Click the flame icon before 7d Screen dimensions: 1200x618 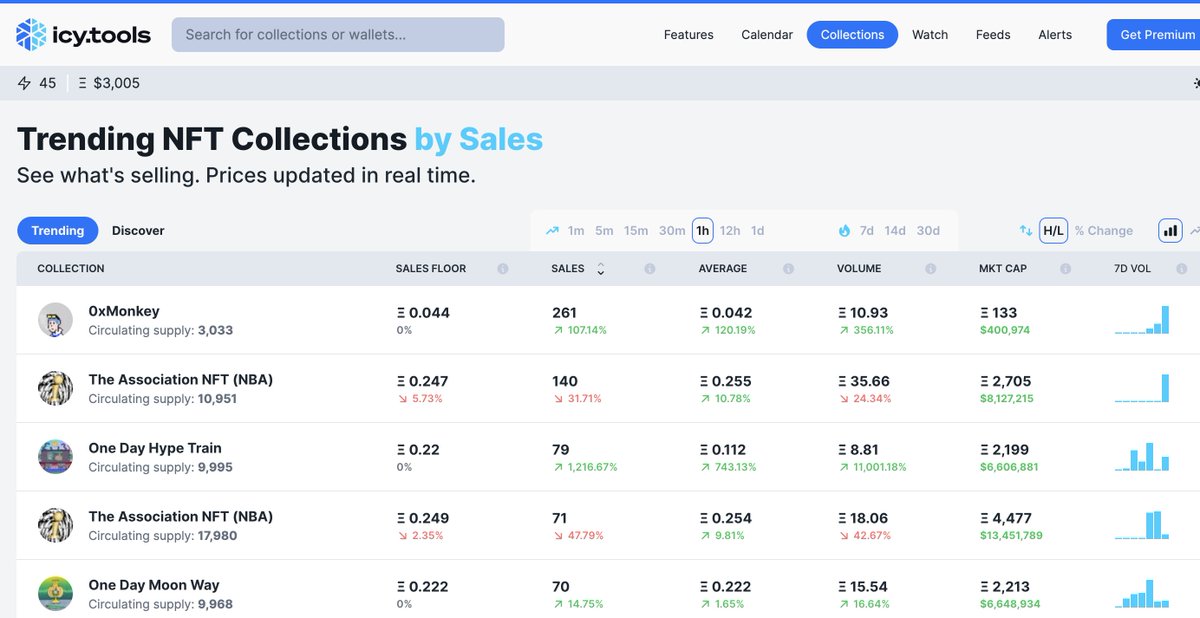click(x=844, y=231)
